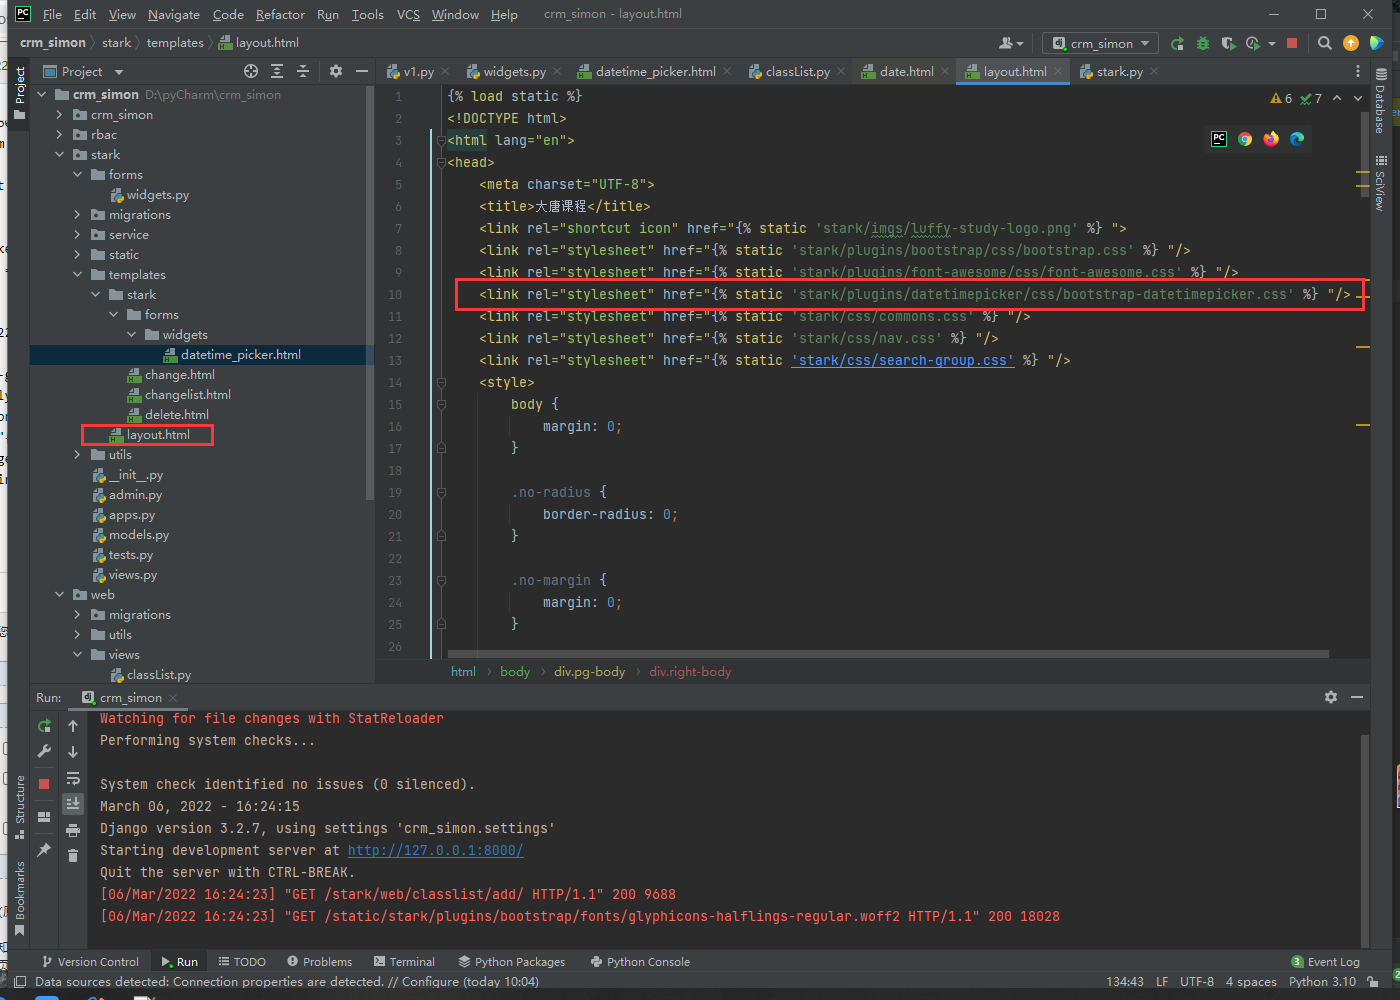
Task: Open the dropdown arrow beside the Profile button
Action: 1272,43
